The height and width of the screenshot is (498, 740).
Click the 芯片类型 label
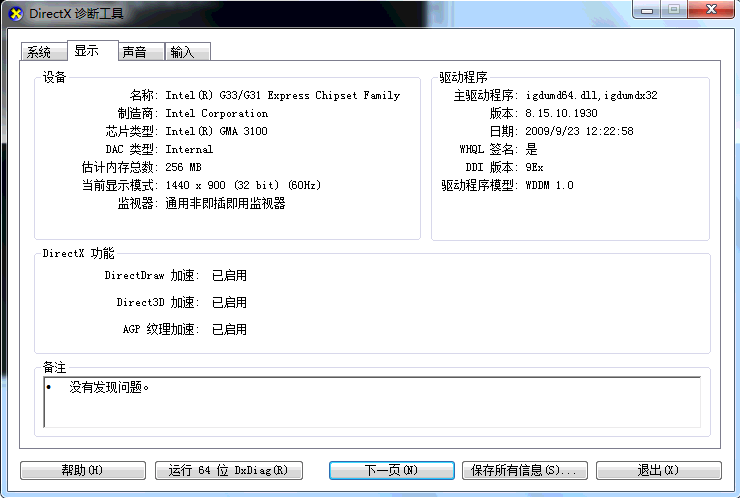(x=132, y=131)
